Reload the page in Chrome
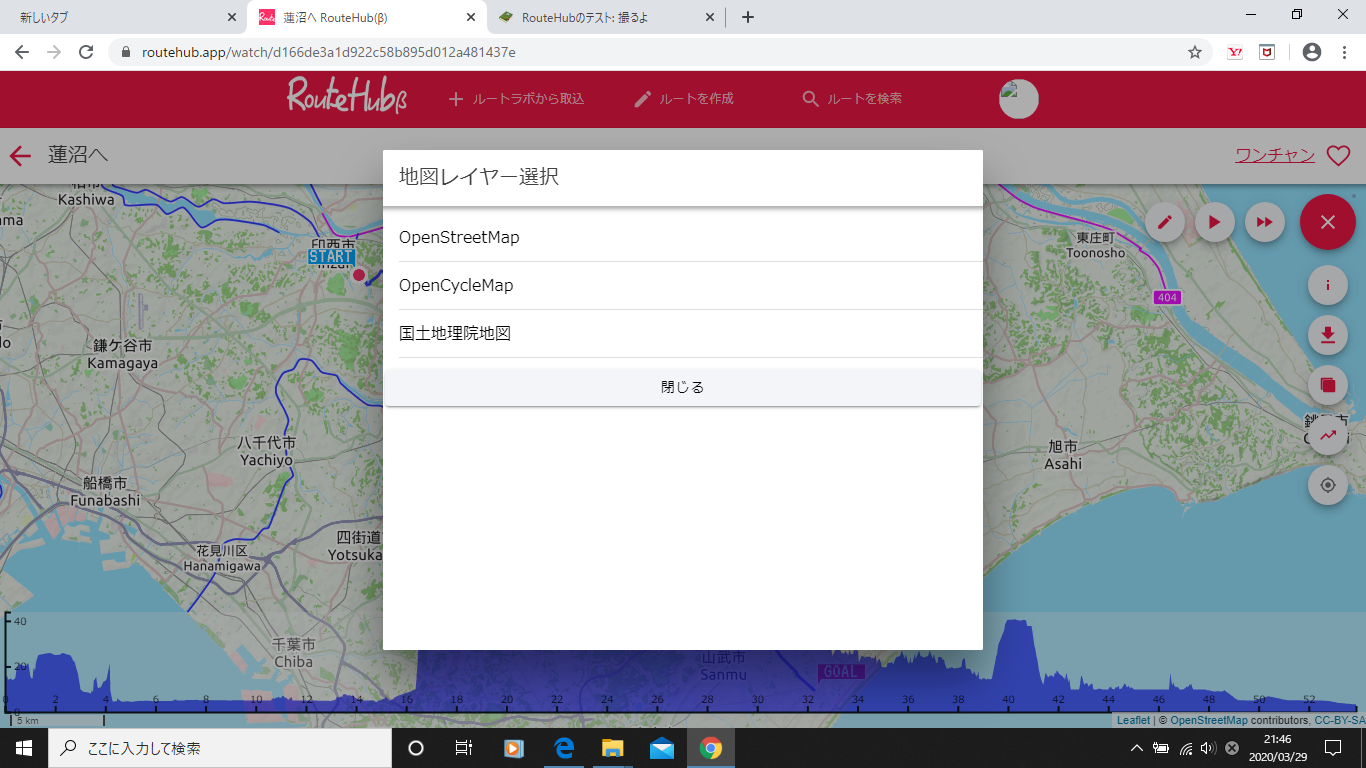Image resolution: width=1366 pixels, height=768 pixels. [x=86, y=52]
